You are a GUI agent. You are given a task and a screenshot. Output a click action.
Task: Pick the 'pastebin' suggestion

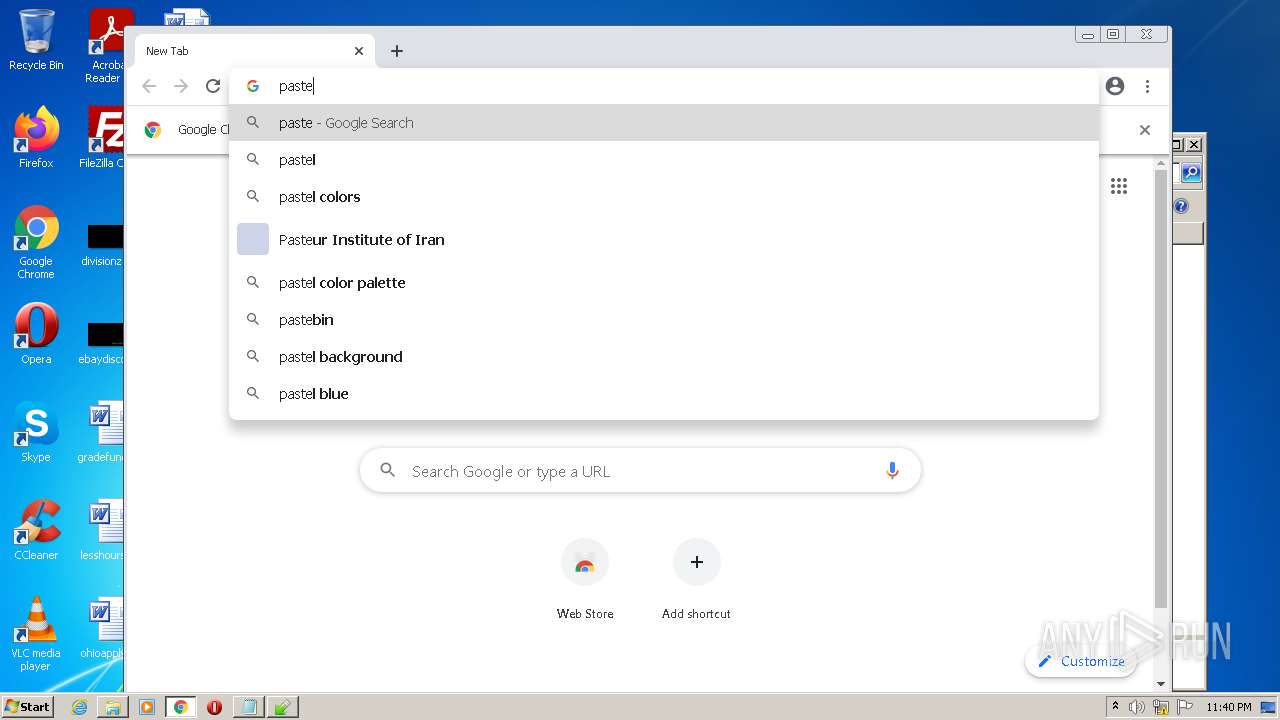664,320
